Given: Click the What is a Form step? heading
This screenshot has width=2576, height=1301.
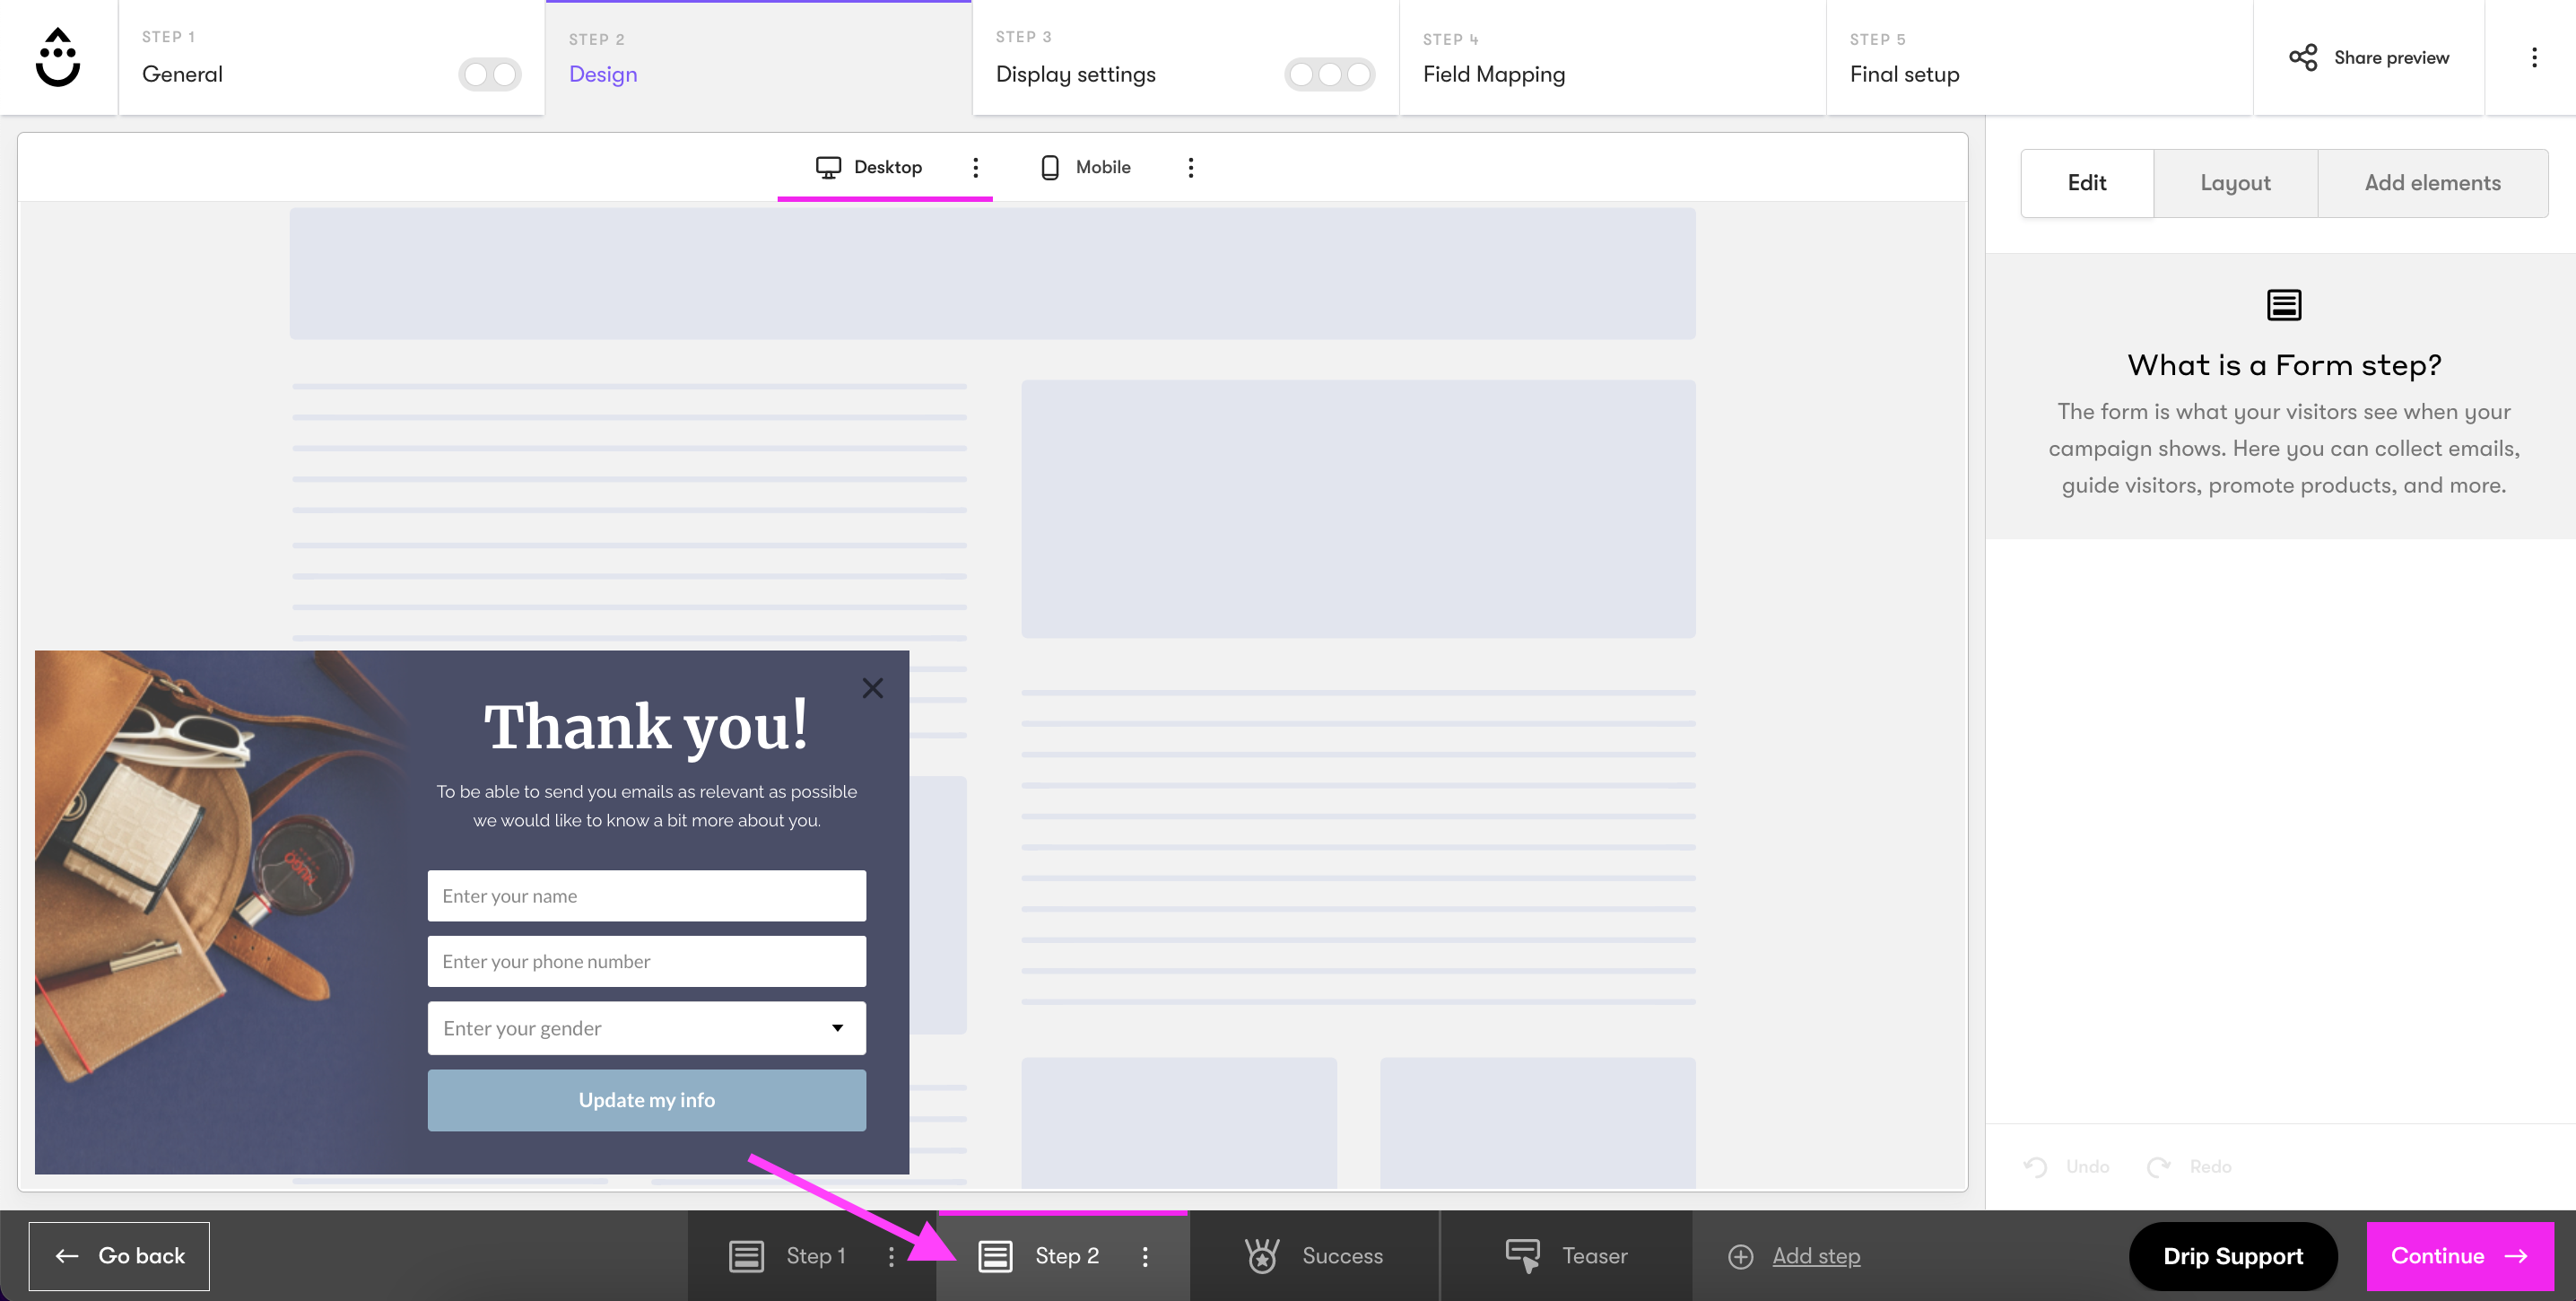Looking at the screenshot, I should (2284, 365).
